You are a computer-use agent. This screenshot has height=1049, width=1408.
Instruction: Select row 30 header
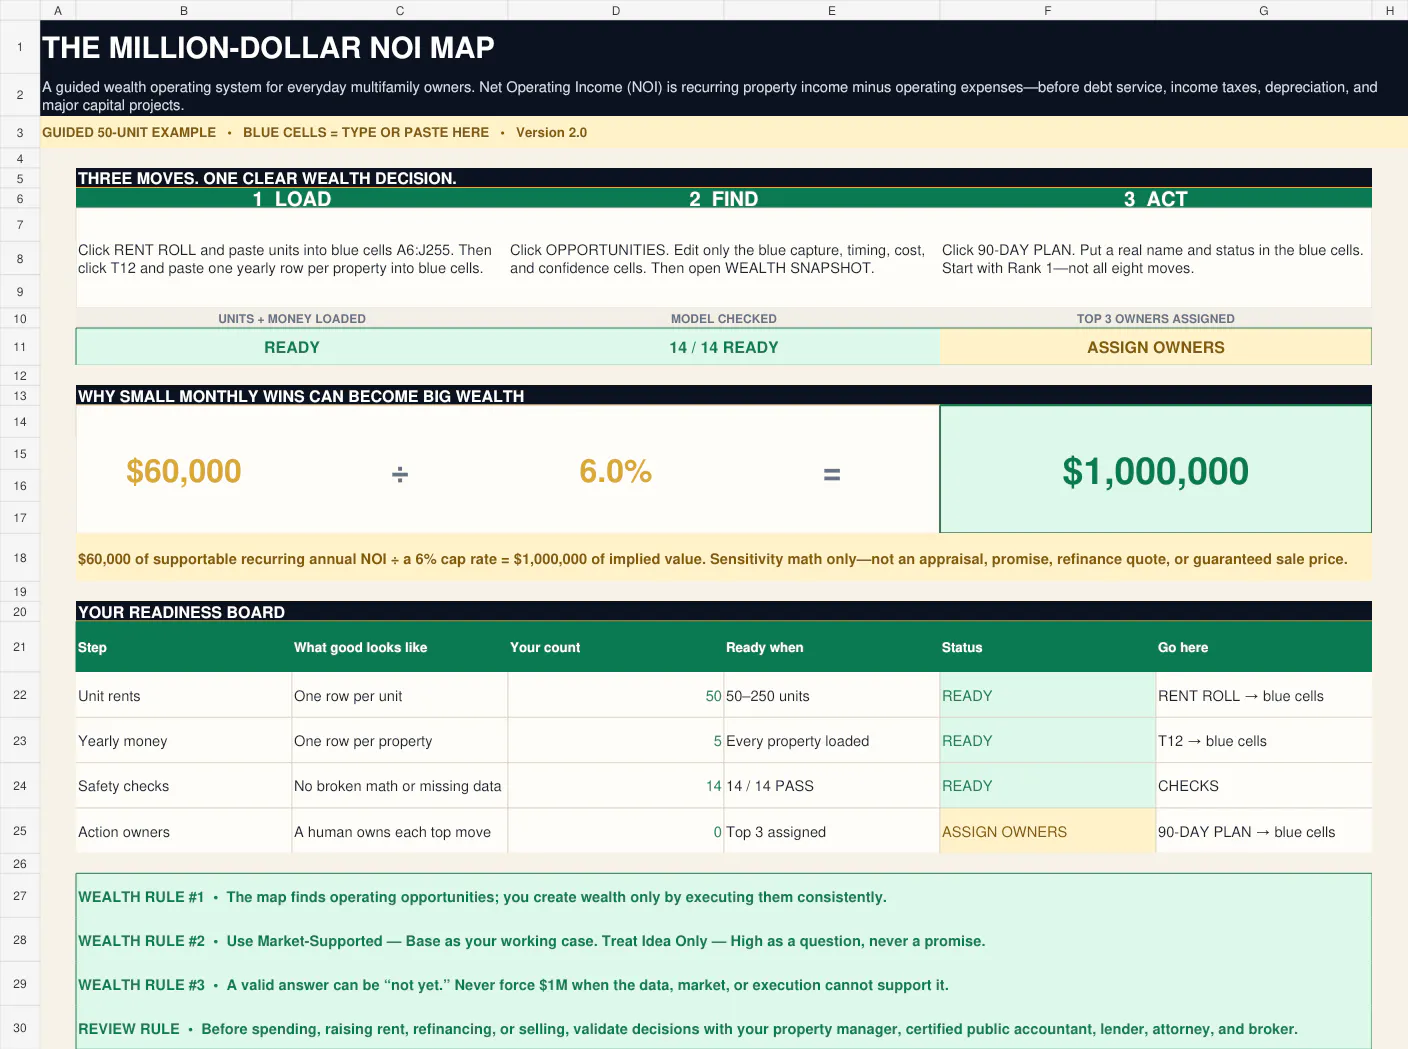pyautogui.click(x=20, y=1028)
